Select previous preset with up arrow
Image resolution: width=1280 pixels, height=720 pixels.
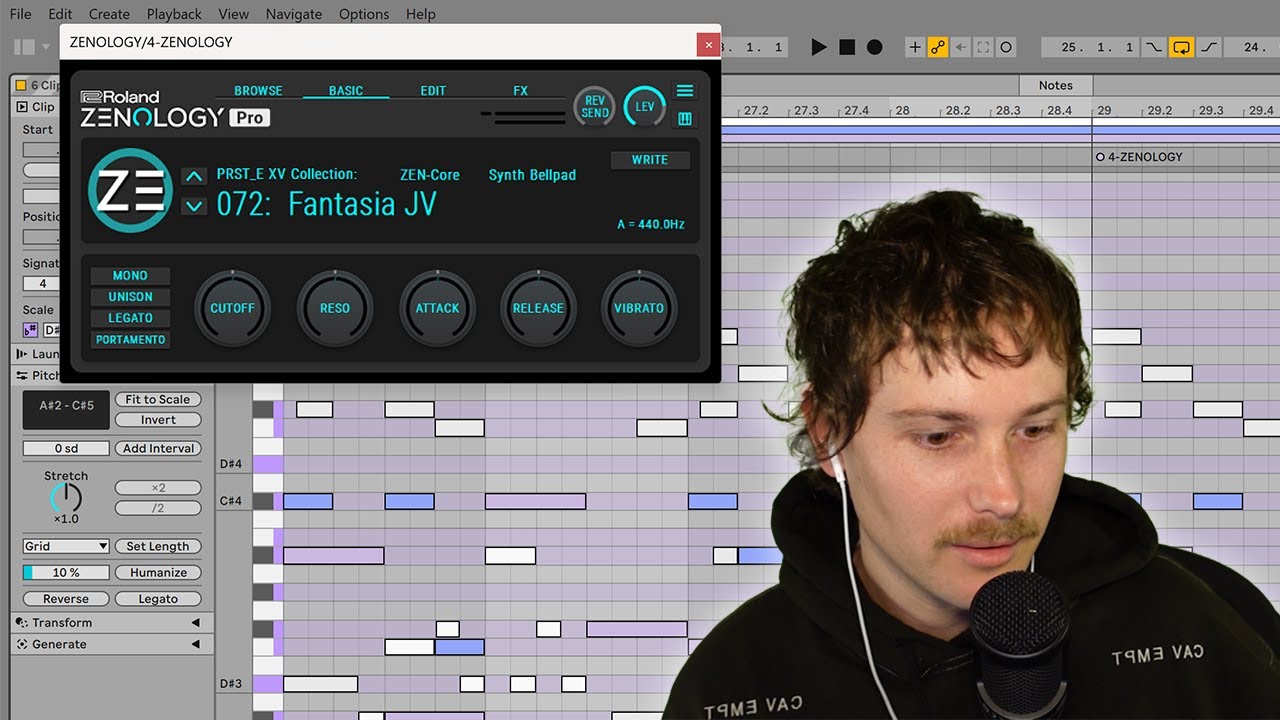pos(194,177)
